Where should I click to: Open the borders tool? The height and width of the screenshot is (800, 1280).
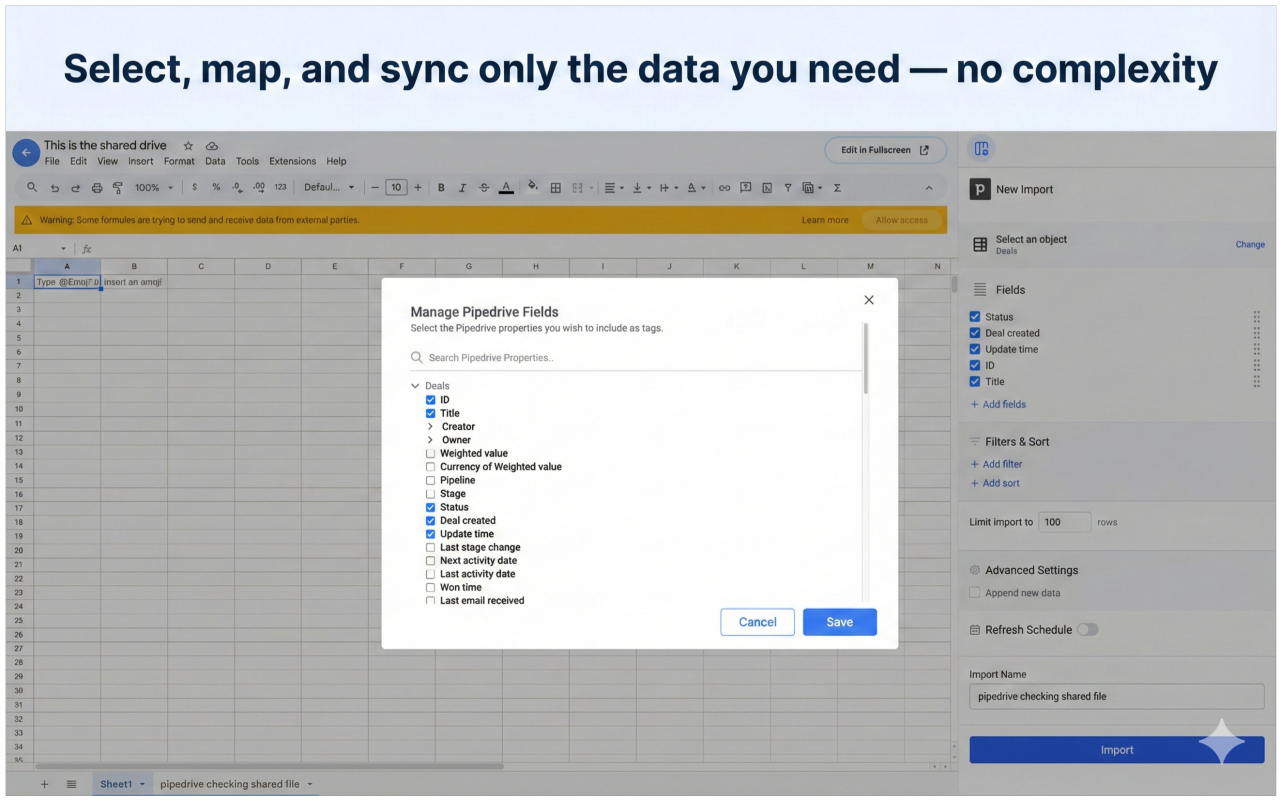point(556,188)
